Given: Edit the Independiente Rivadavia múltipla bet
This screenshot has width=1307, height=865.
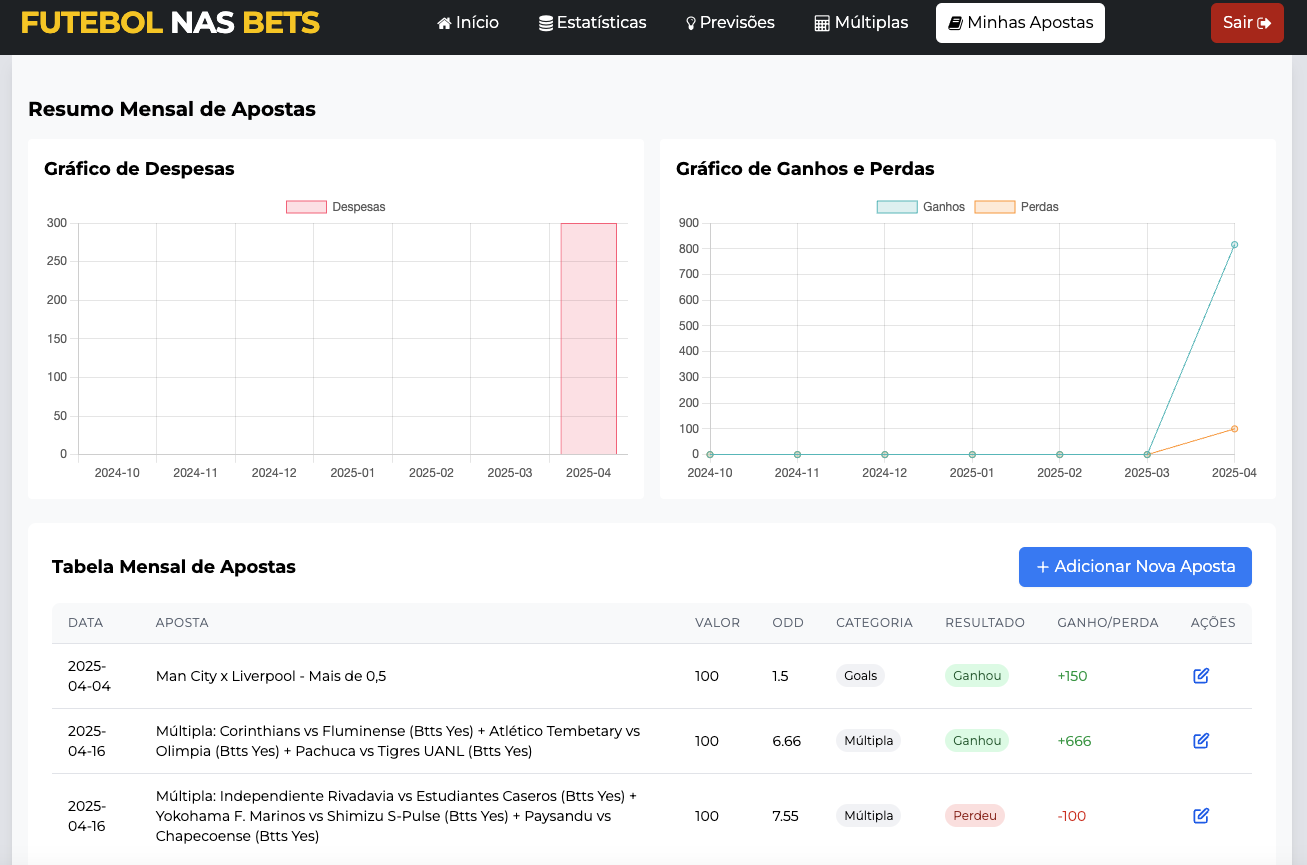Looking at the screenshot, I should point(1201,816).
